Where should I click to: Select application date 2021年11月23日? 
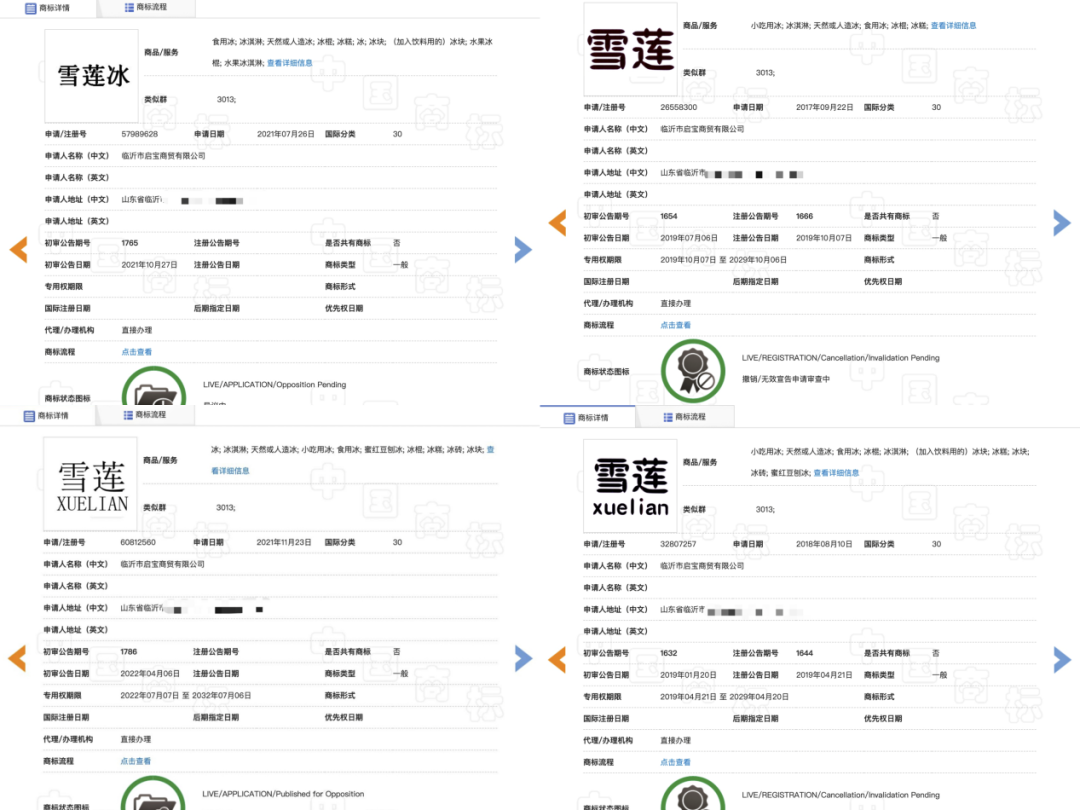[284, 543]
